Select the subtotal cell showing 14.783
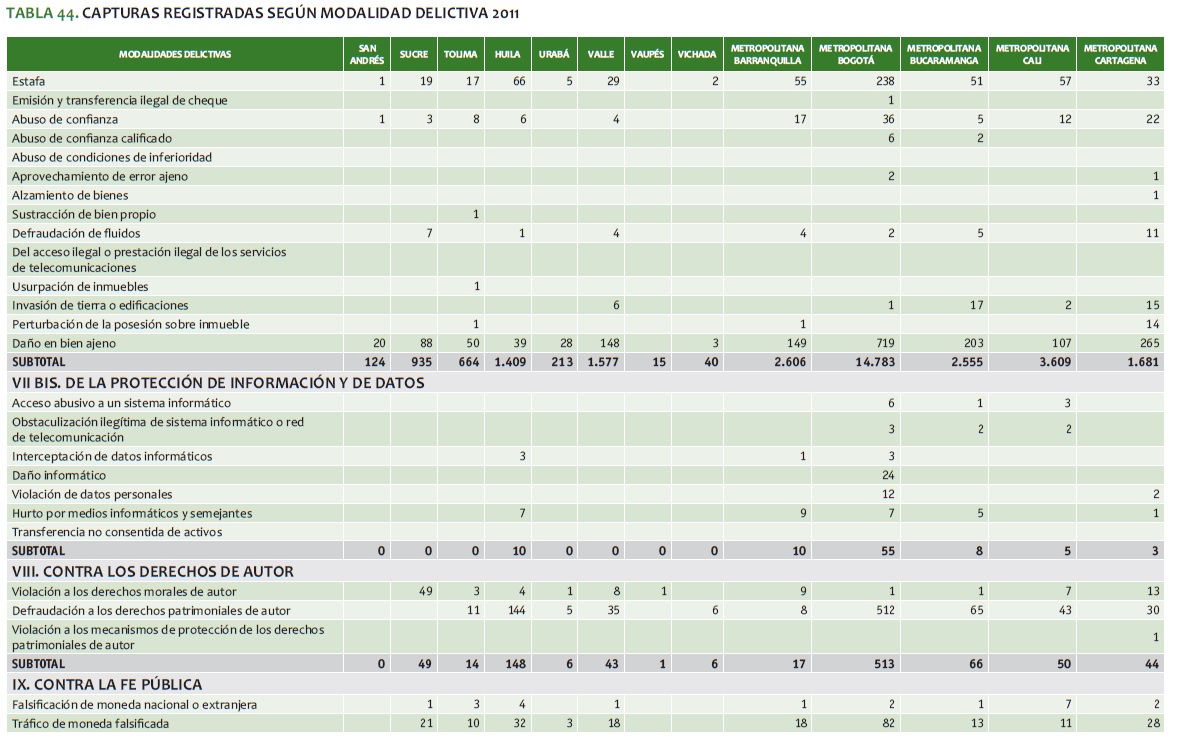The height and width of the screenshot is (740, 1179). coord(872,362)
